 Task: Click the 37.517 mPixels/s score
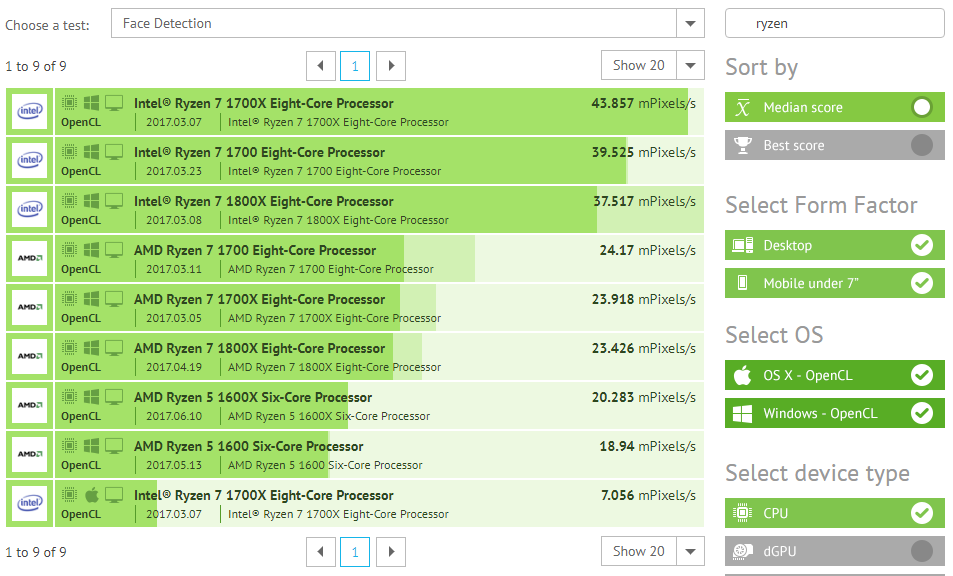click(644, 202)
